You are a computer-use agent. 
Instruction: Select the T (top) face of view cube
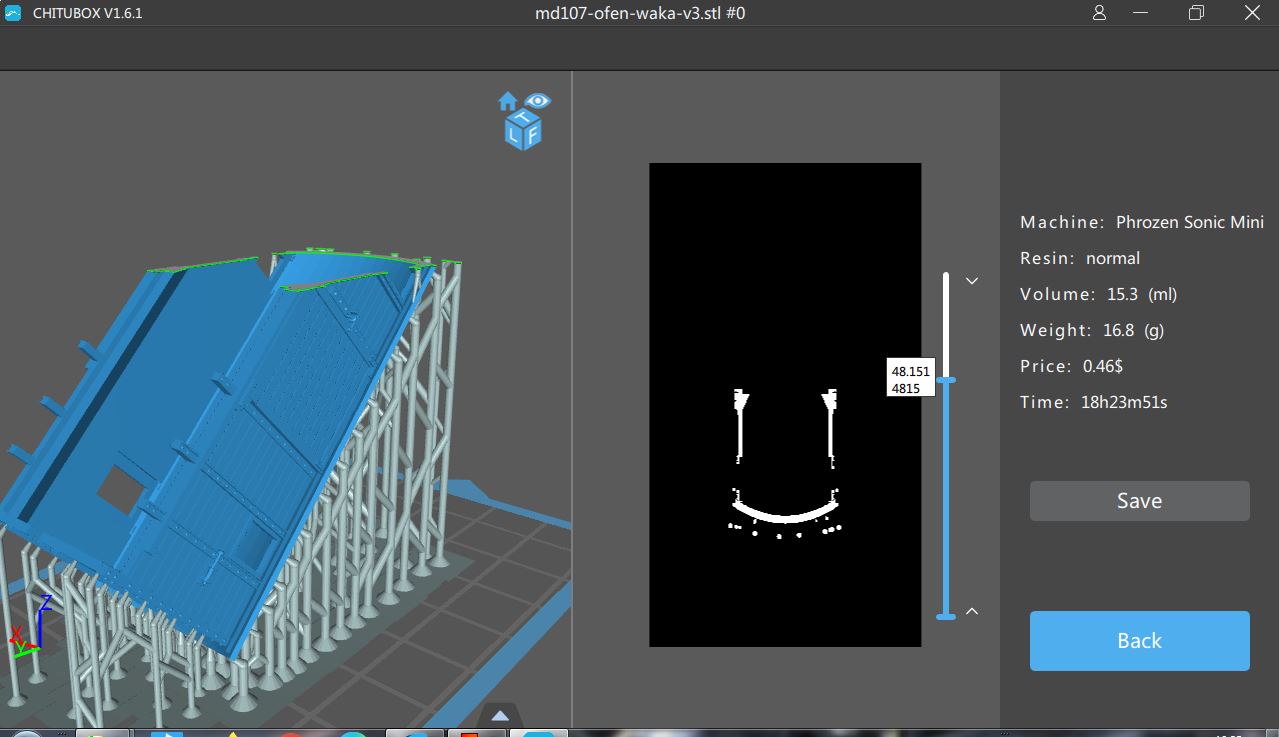523,119
